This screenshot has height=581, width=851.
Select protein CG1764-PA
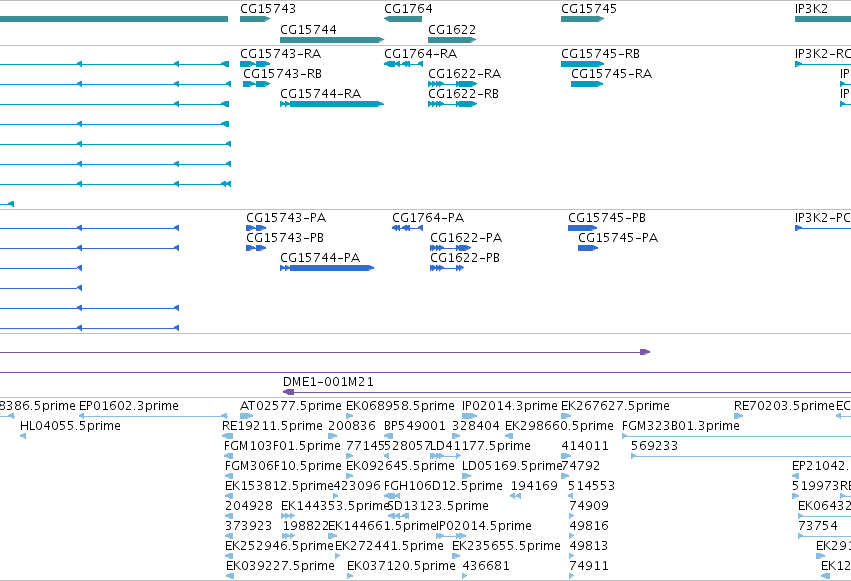pos(407,228)
